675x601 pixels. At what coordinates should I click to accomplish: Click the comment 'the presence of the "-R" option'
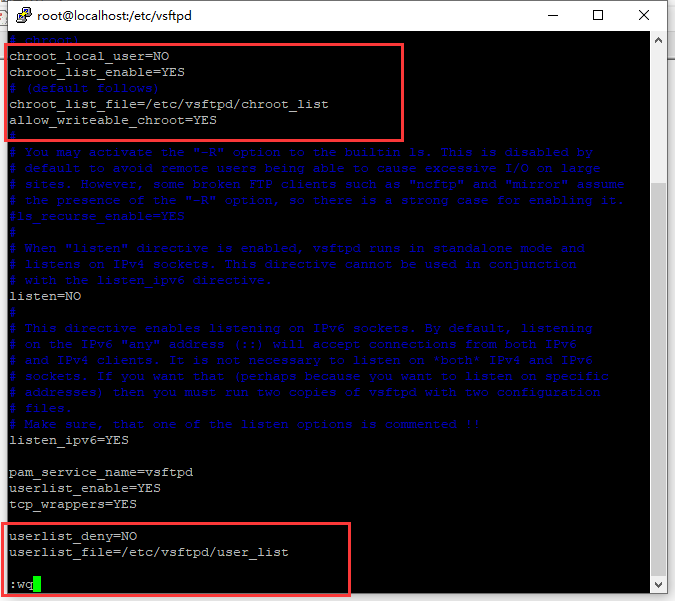pos(316,200)
